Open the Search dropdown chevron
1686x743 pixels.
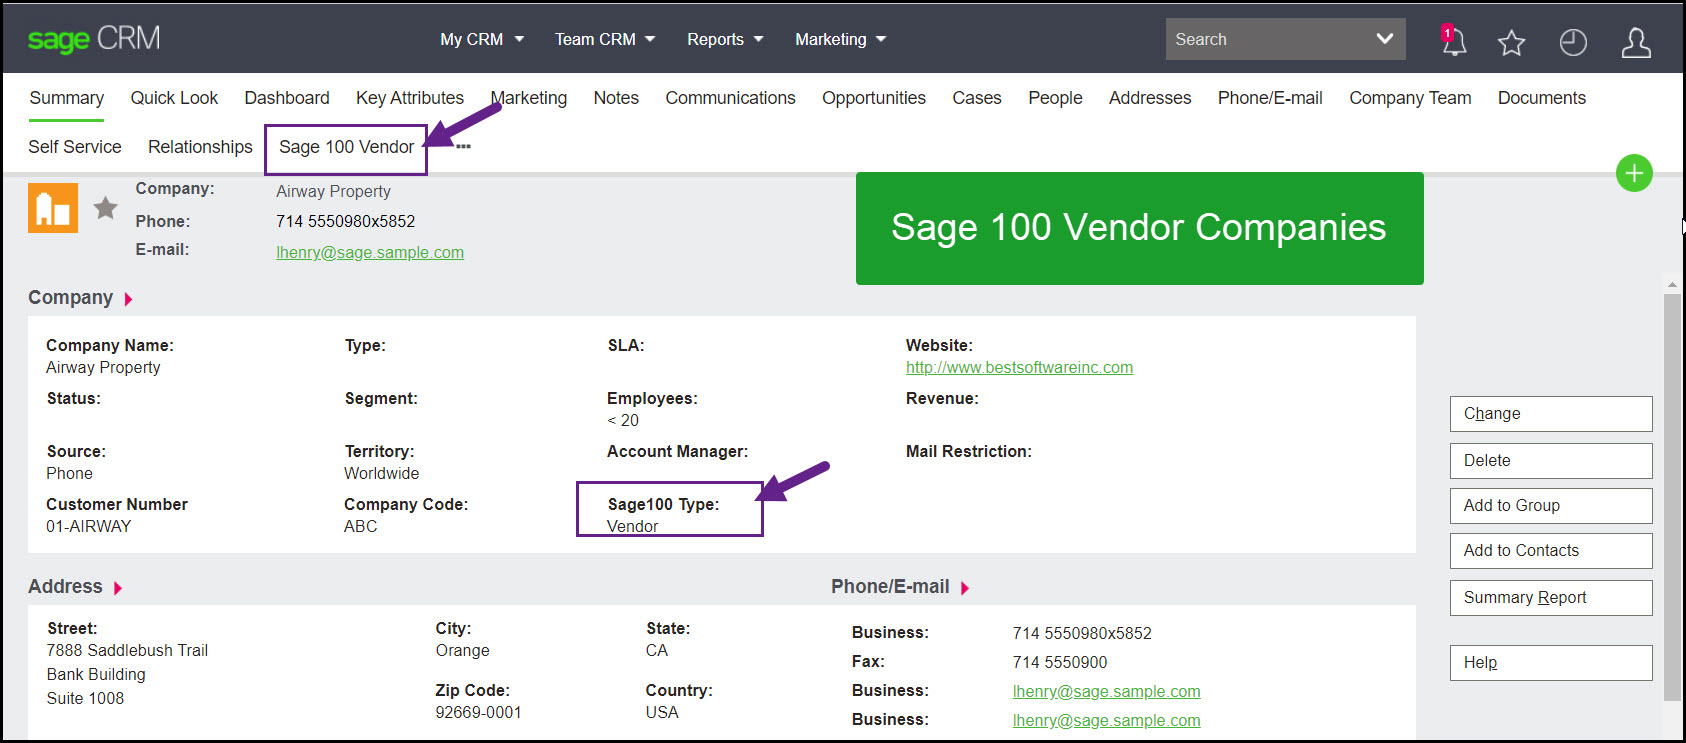[1384, 39]
